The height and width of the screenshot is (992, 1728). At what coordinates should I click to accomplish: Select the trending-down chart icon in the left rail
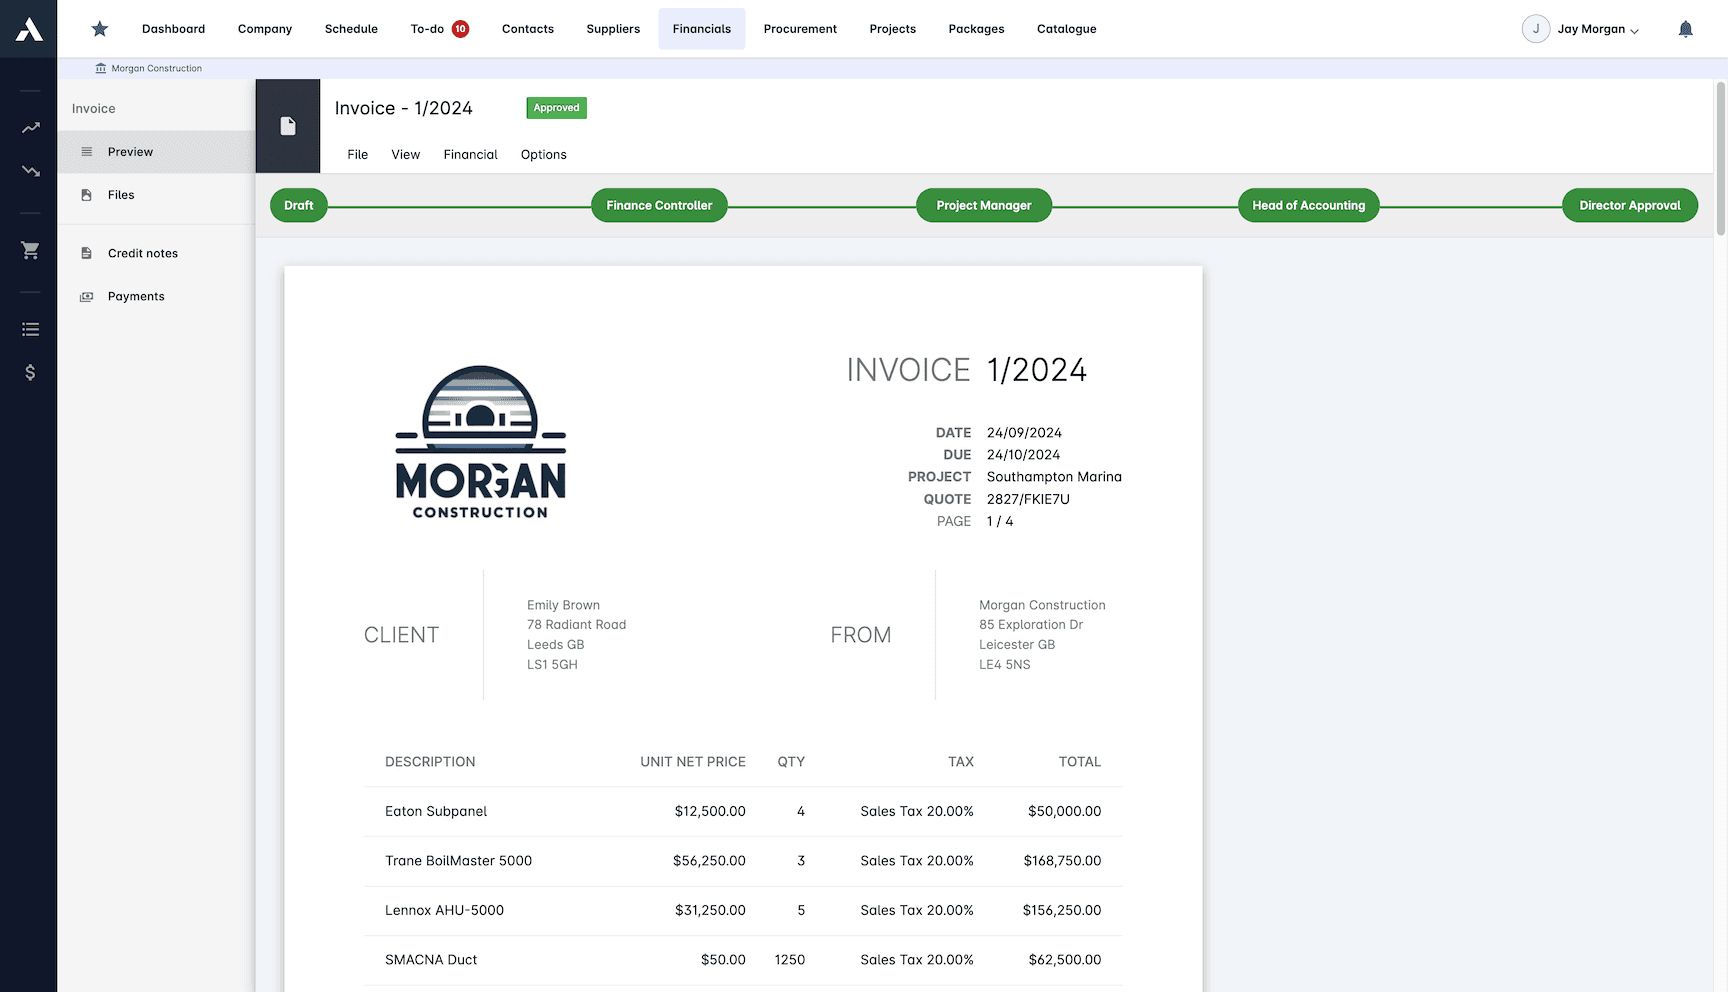point(30,171)
